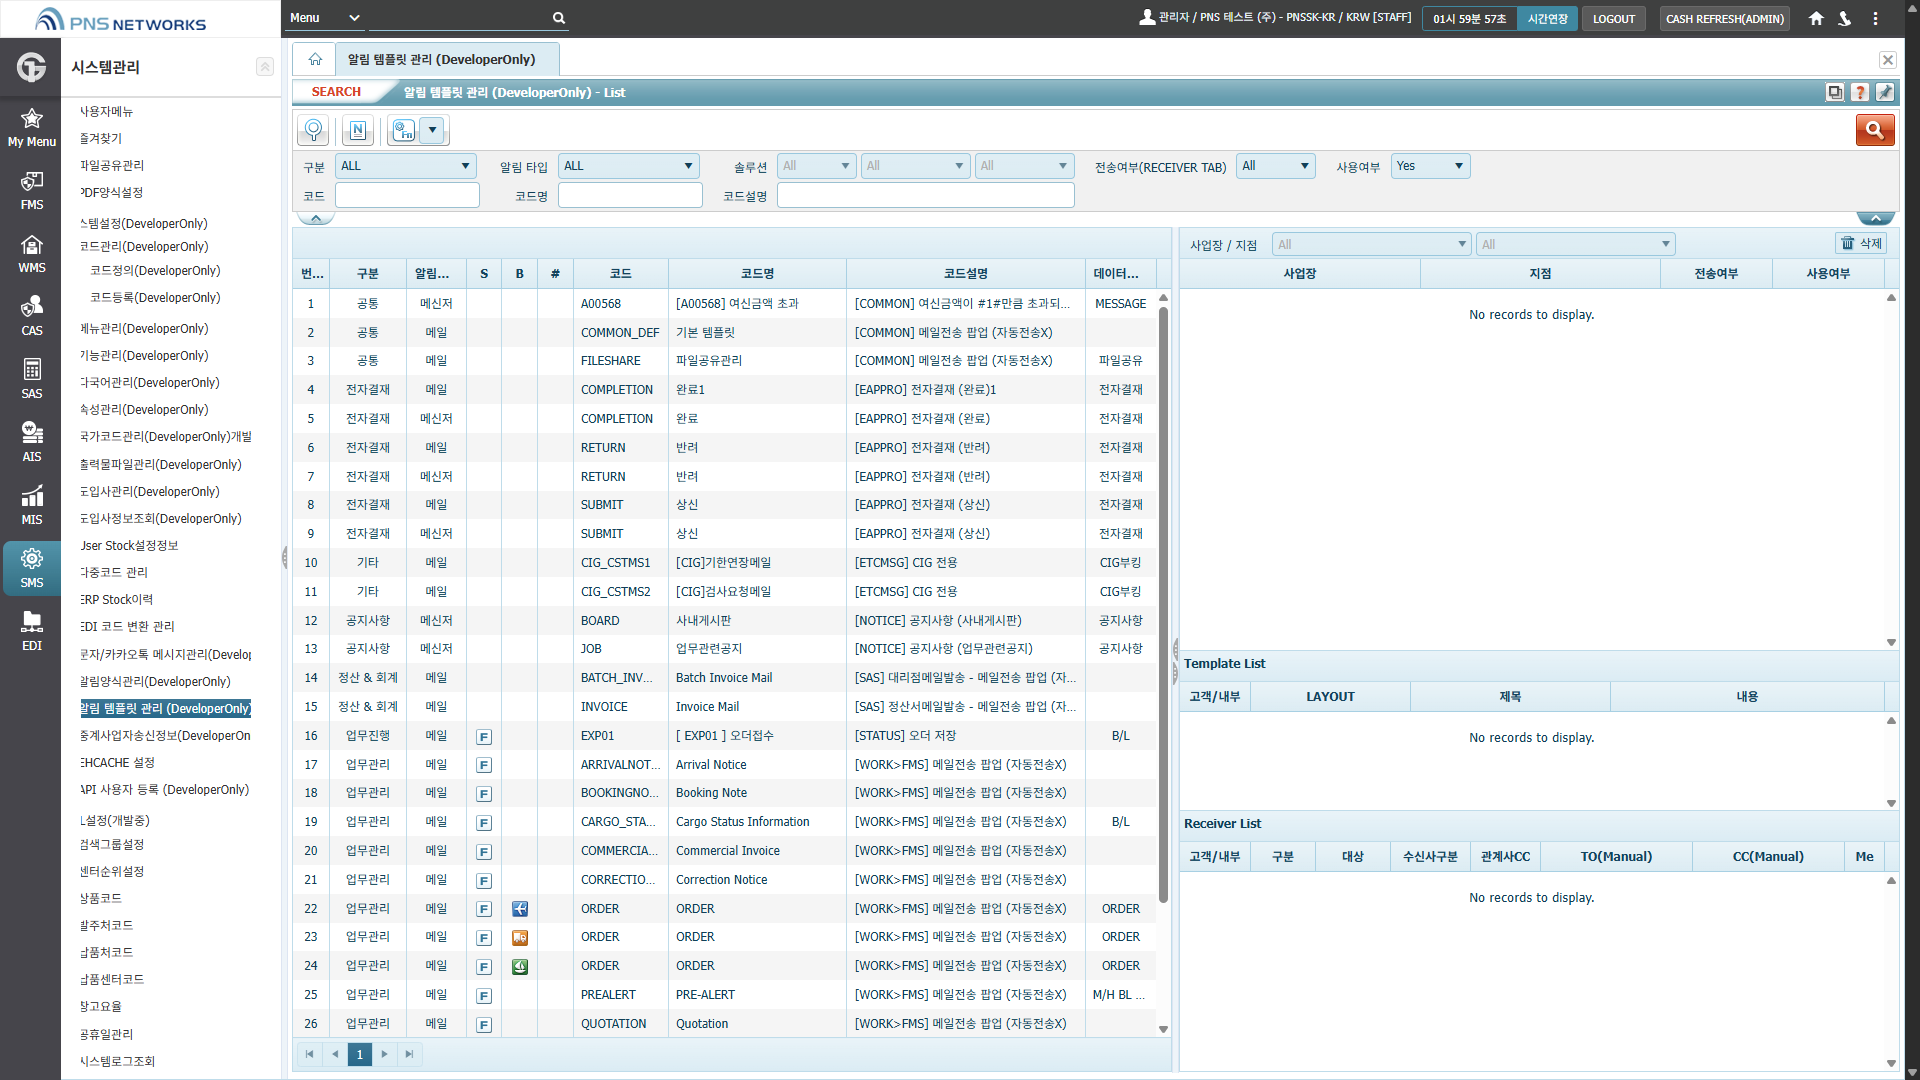This screenshot has width=1920, height=1080.
Task: Open My Menu in the left sidebar
Action: pyautogui.click(x=31, y=128)
